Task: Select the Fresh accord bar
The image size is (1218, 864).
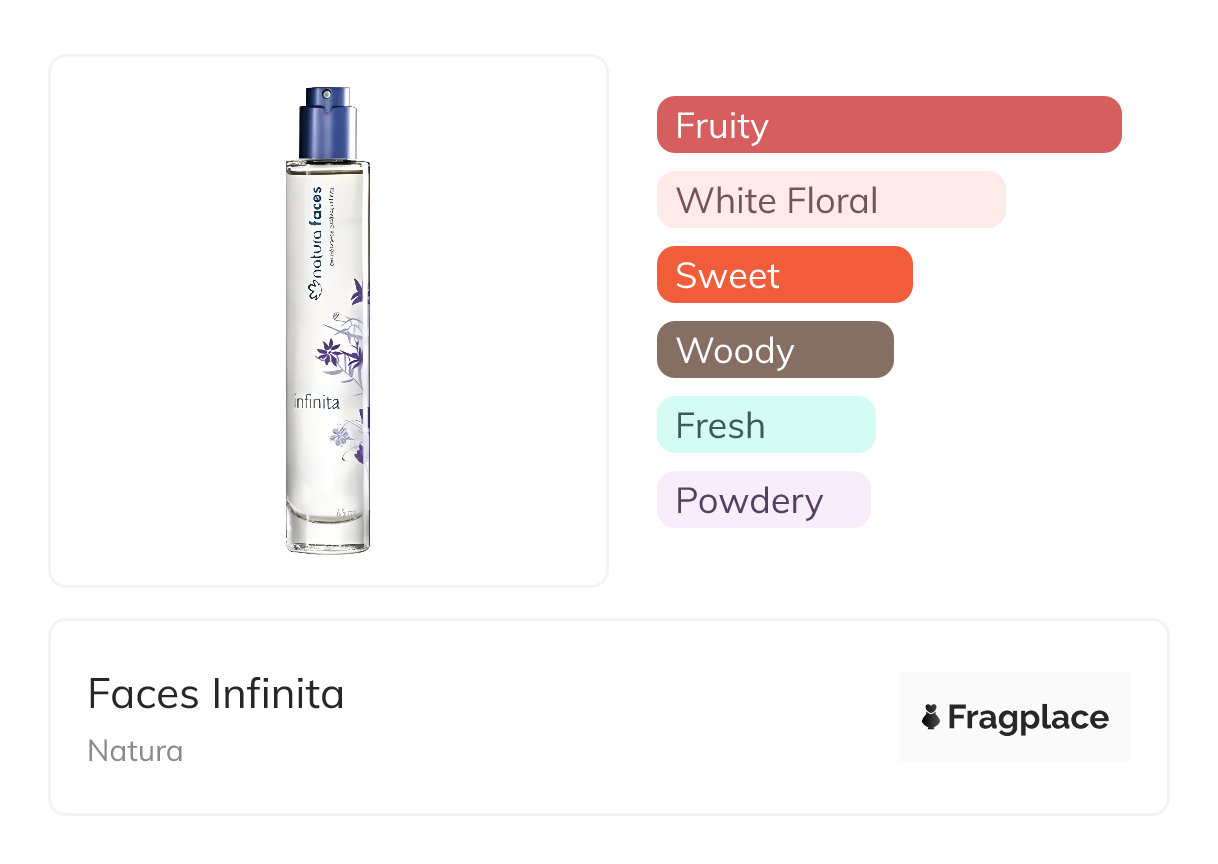Action: tap(766, 425)
